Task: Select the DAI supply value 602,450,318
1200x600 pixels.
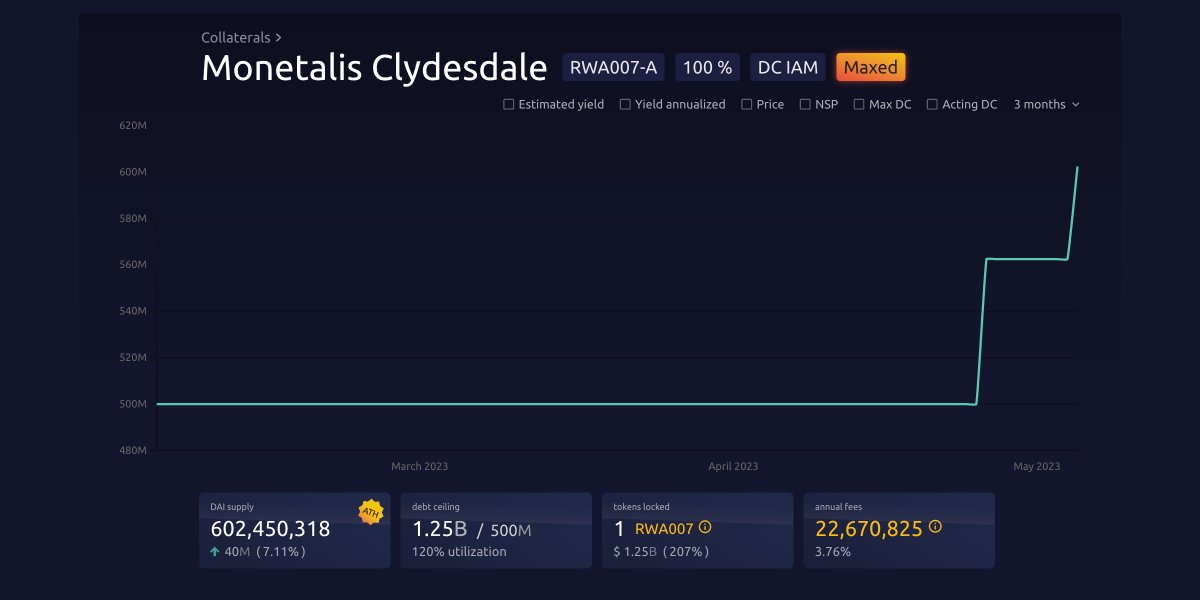Action: (x=270, y=529)
